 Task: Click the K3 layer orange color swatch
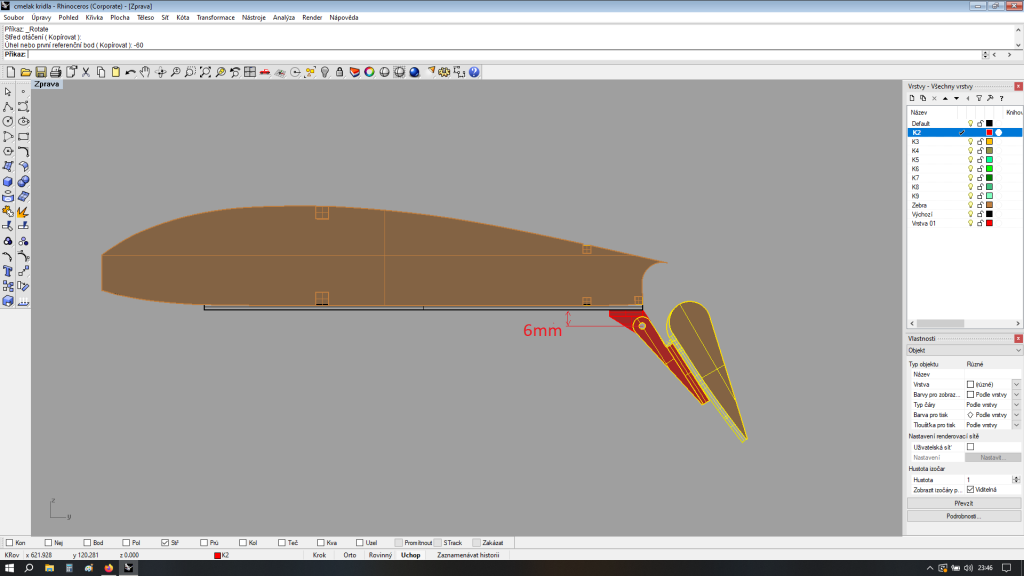pos(989,142)
